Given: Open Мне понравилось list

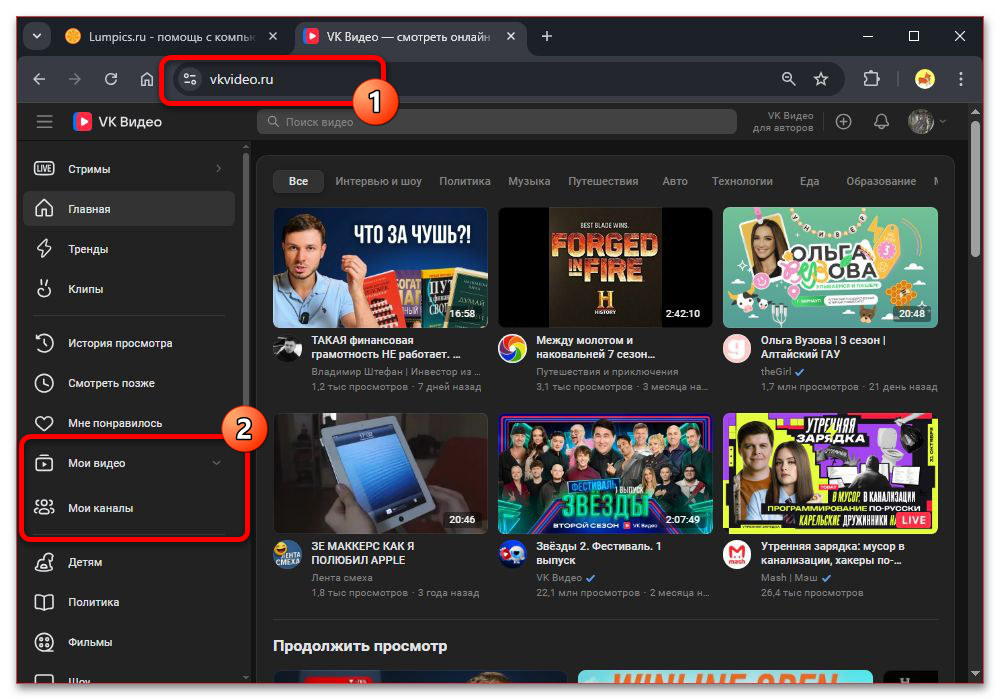Looking at the screenshot, I should 129,423.
